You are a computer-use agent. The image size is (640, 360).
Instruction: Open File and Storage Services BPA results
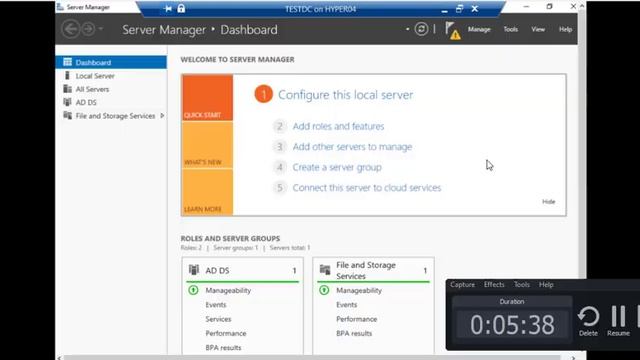point(354,333)
